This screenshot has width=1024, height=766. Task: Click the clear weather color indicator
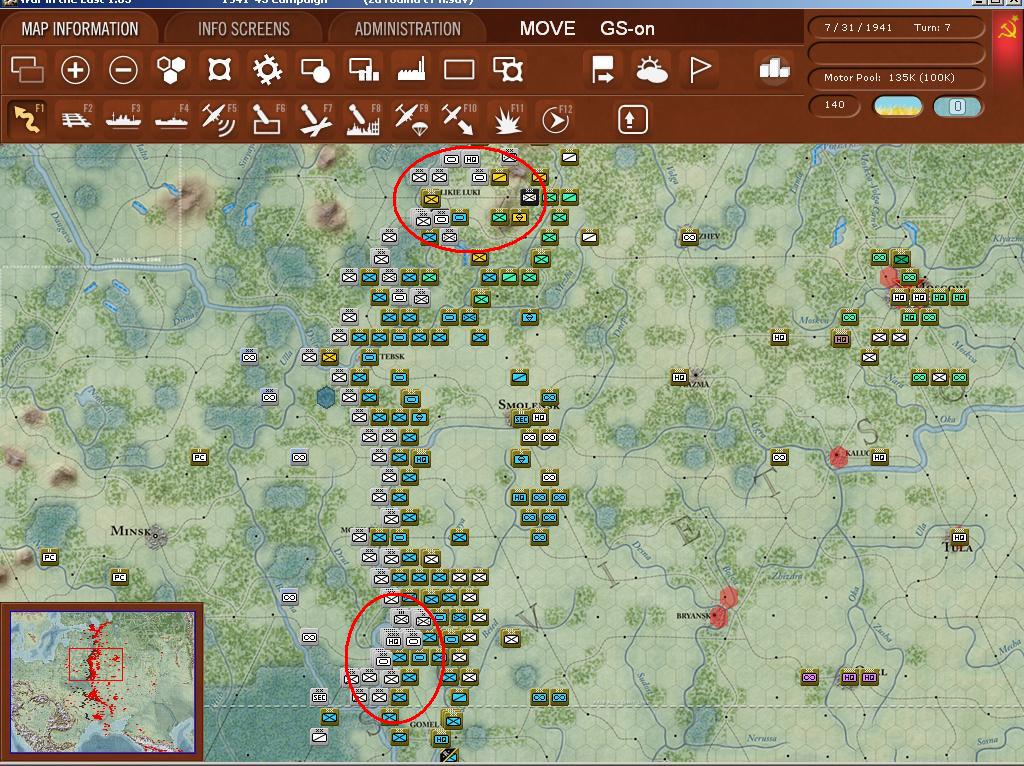point(898,106)
